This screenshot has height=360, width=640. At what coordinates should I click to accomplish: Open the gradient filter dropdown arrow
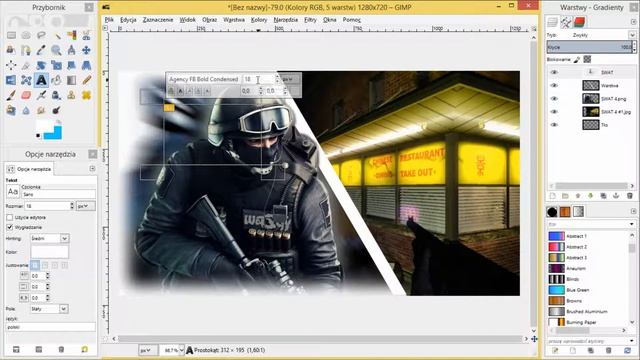click(631, 224)
